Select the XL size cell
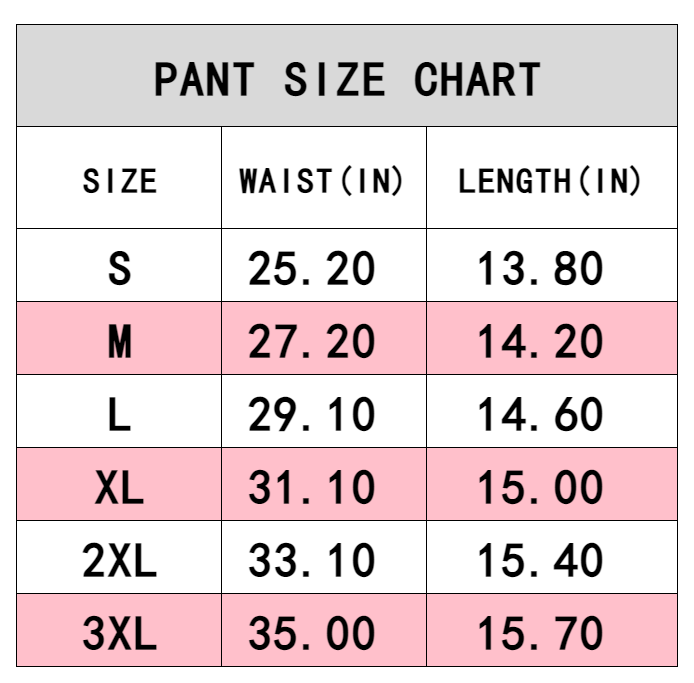Screen dimensions: 694x683 click(x=120, y=488)
